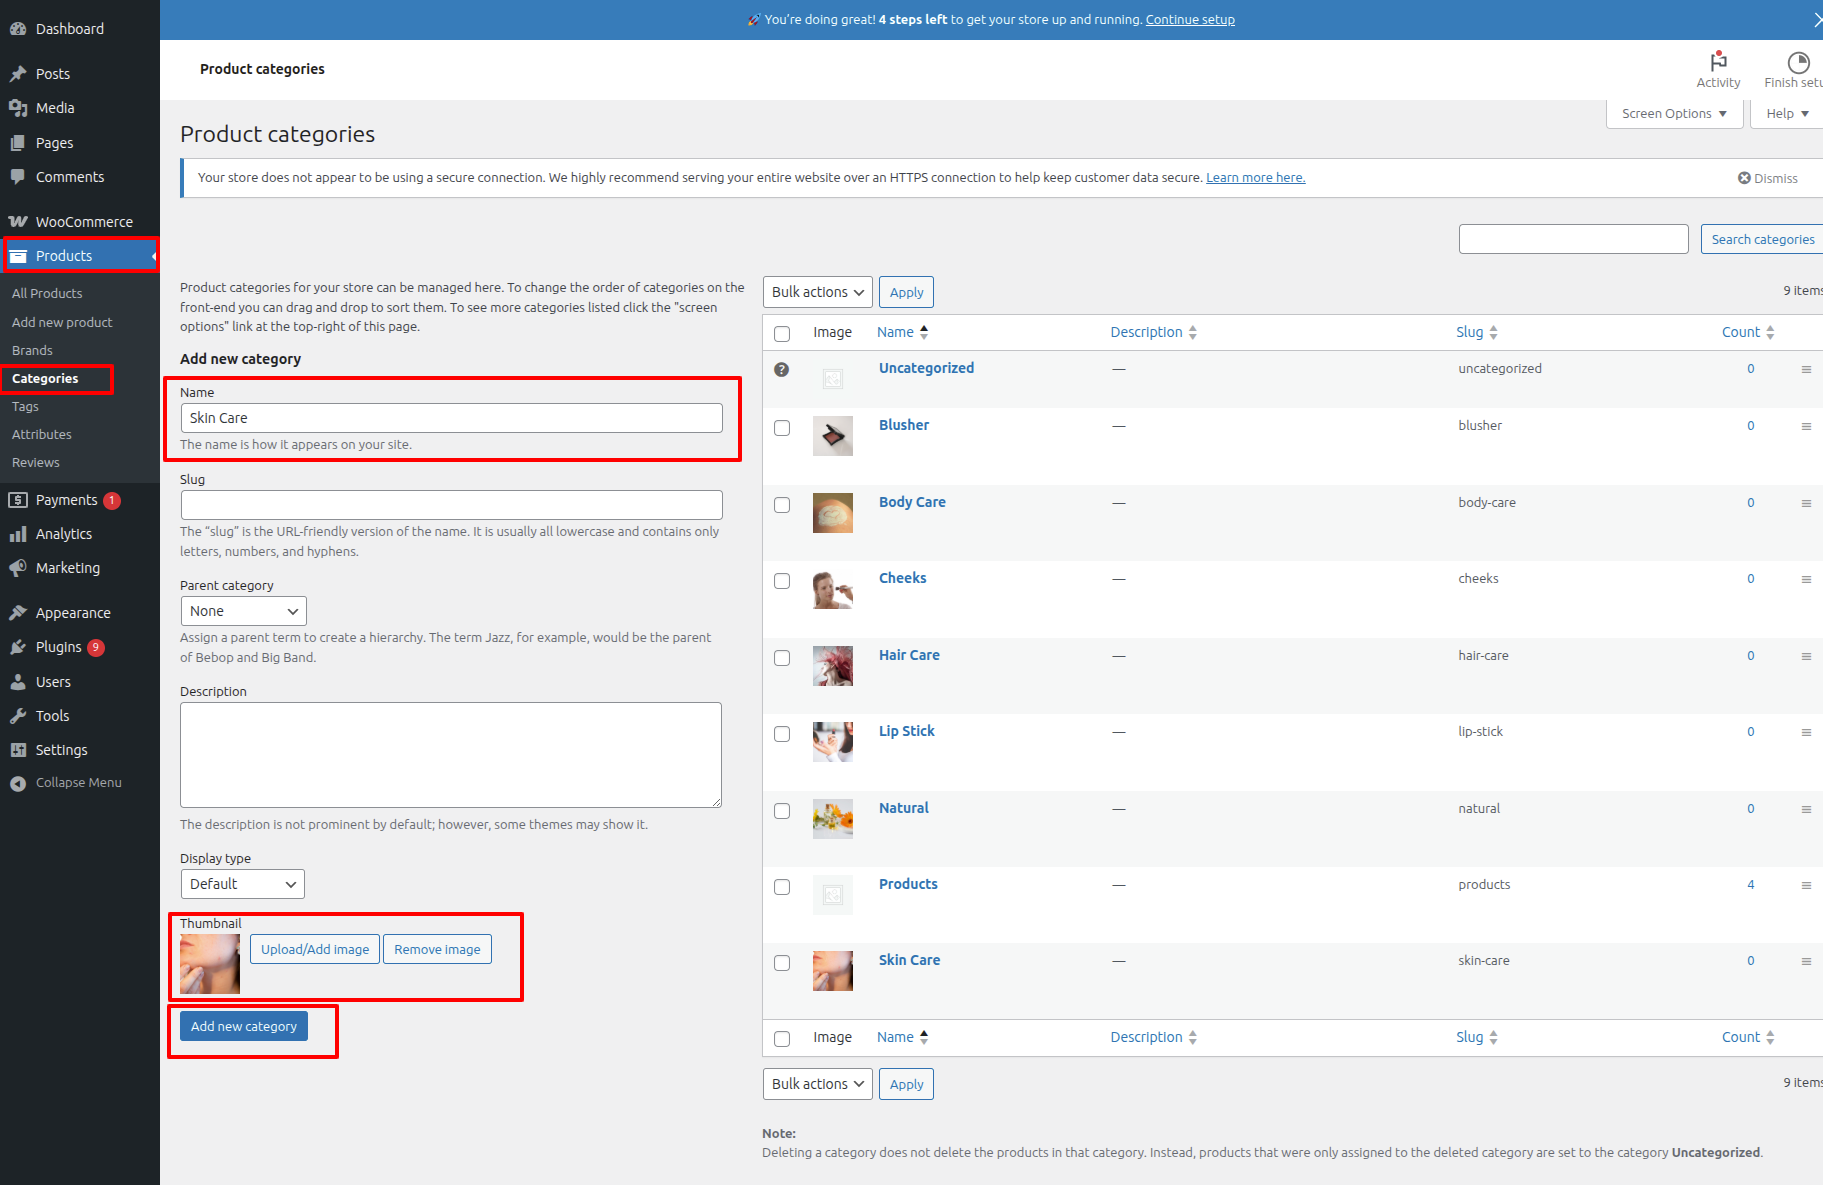Click the Uncategorized help question-mark icon
Screen dimensions: 1823x1185
782,369
